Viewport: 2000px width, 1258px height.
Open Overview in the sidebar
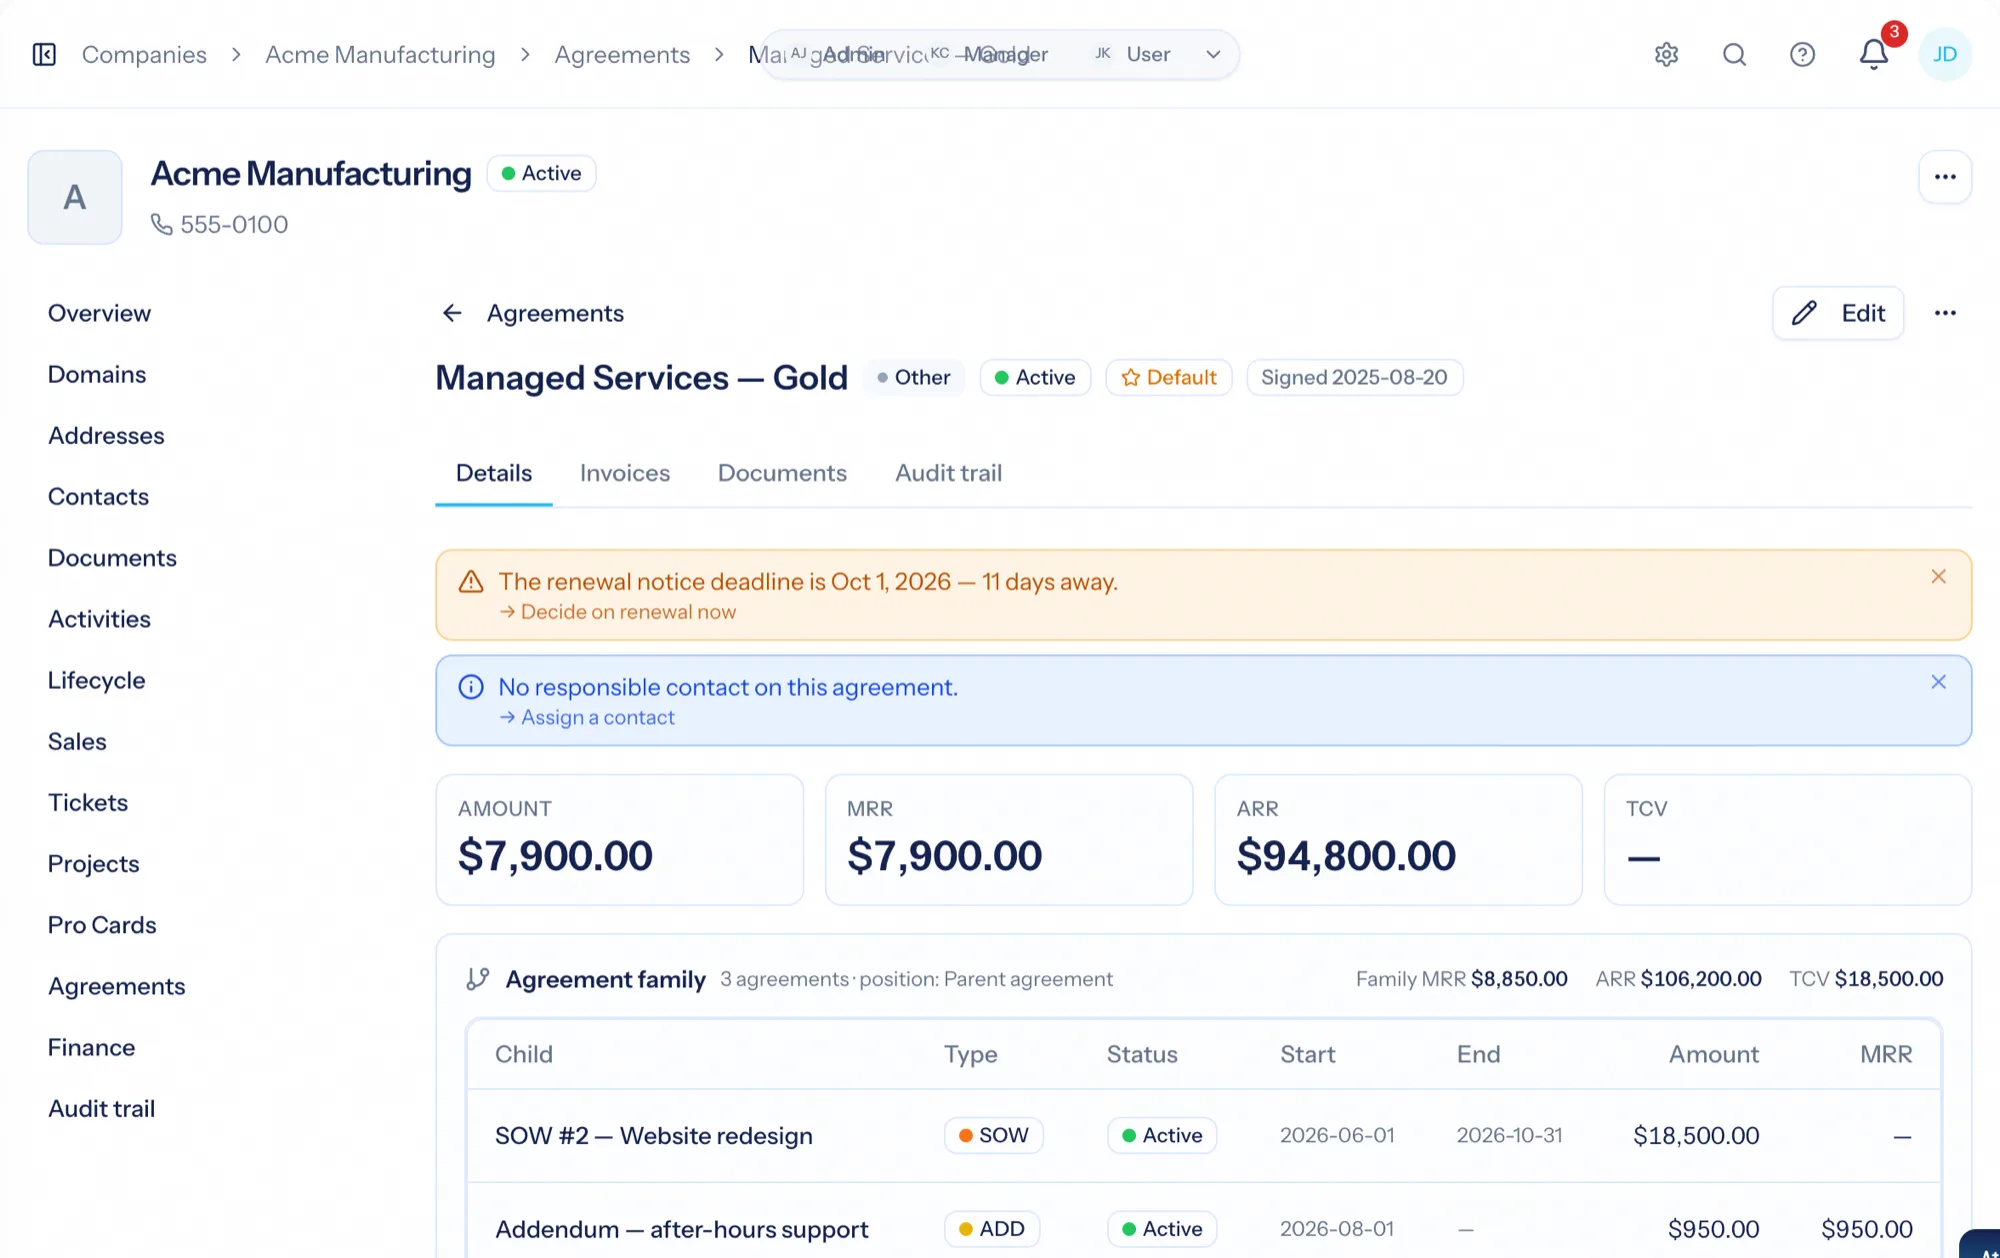click(99, 313)
